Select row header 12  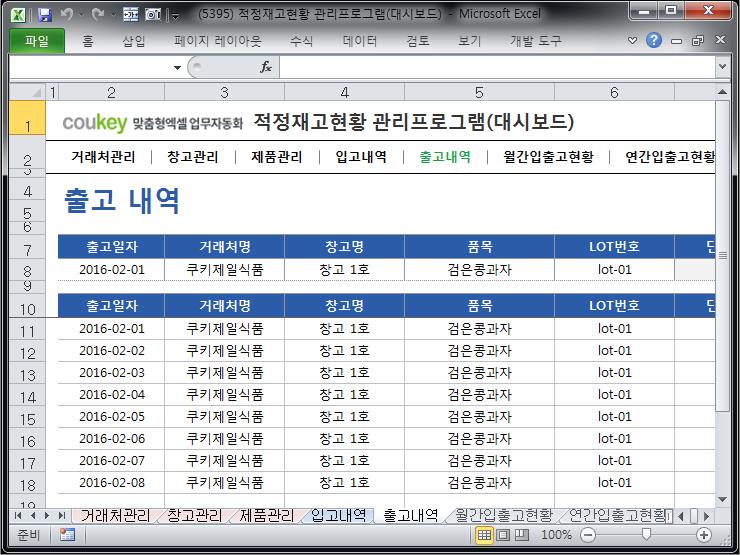(x=27, y=353)
